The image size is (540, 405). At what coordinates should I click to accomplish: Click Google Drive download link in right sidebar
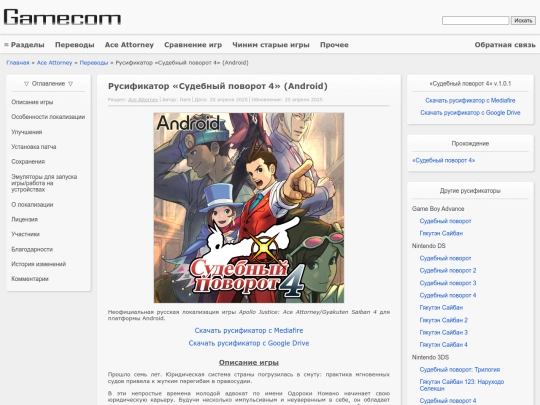click(x=470, y=113)
